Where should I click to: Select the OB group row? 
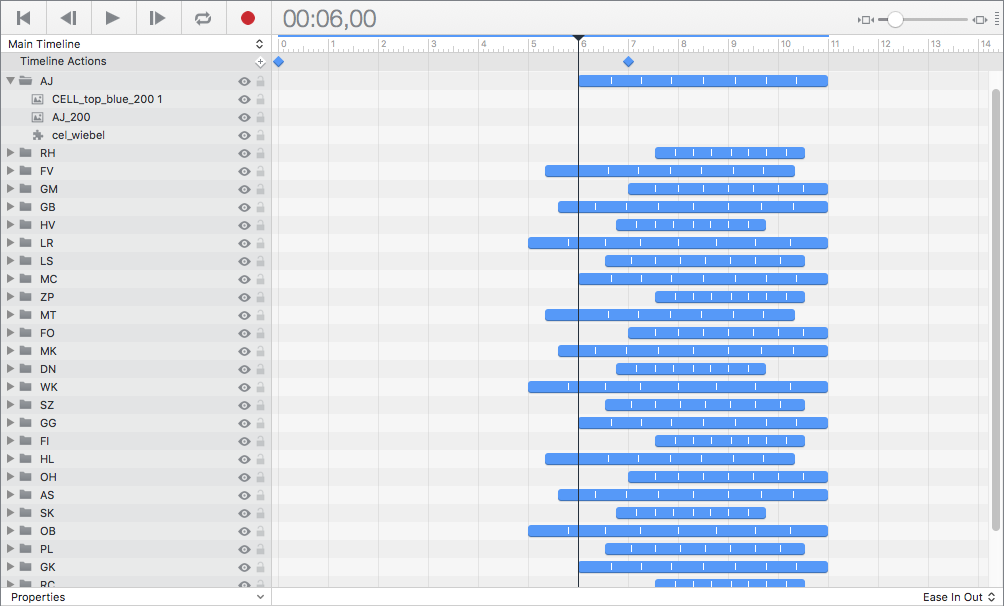[x=136, y=531]
